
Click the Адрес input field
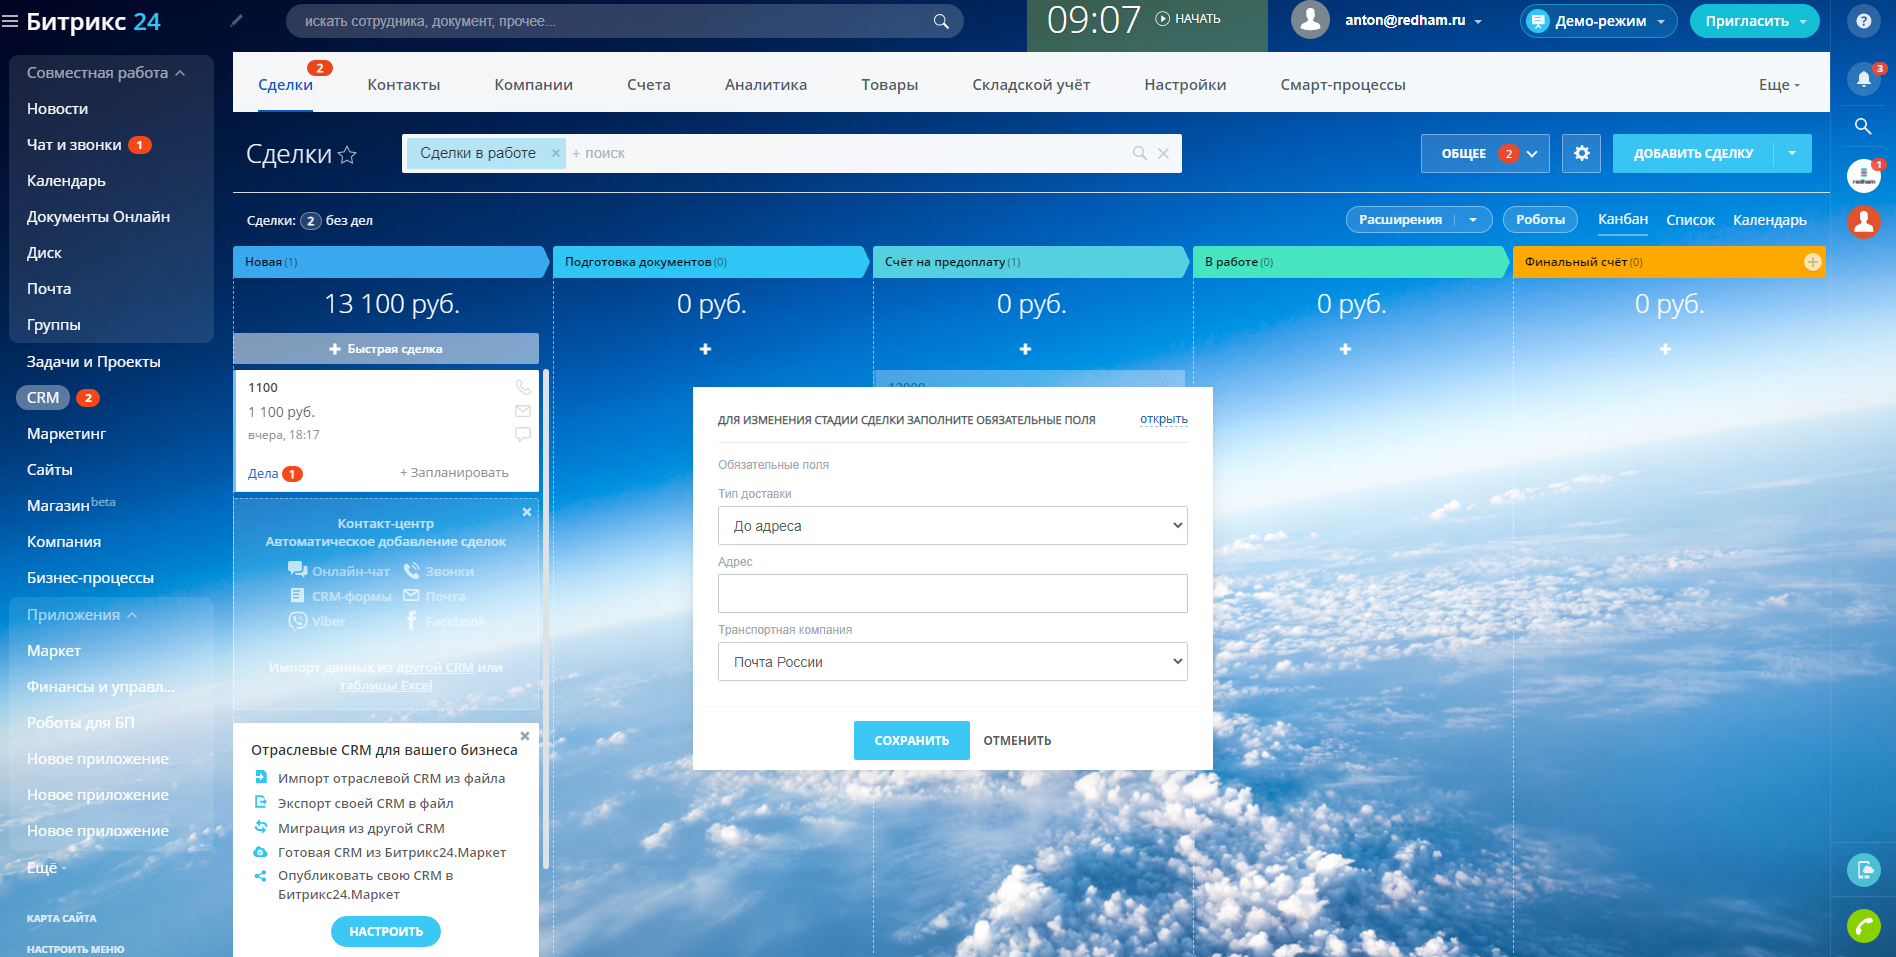[x=952, y=594]
